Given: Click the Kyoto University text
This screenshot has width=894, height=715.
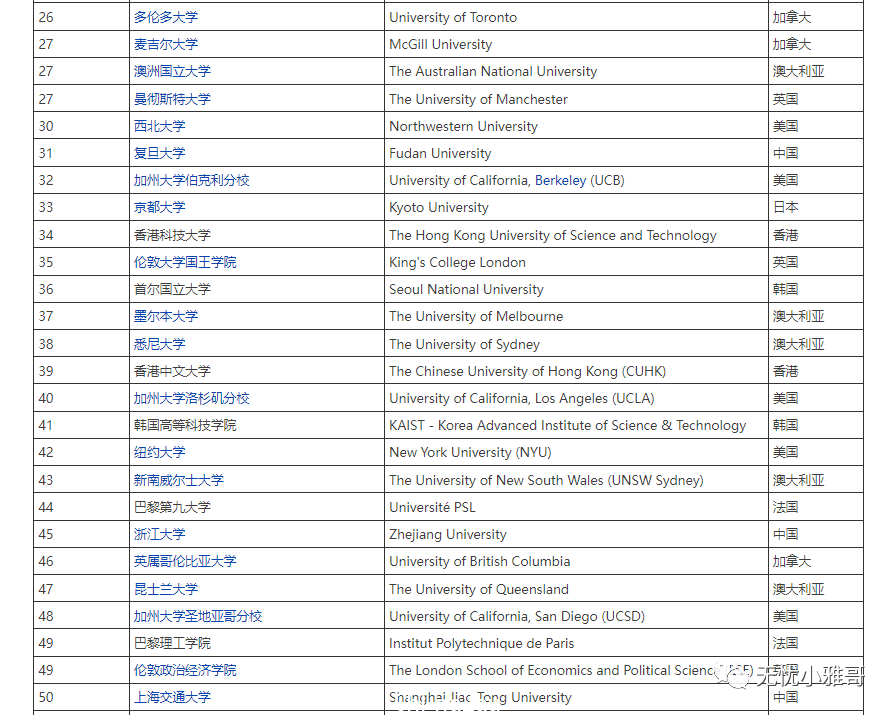Looking at the screenshot, I should (x=438, y=207).
